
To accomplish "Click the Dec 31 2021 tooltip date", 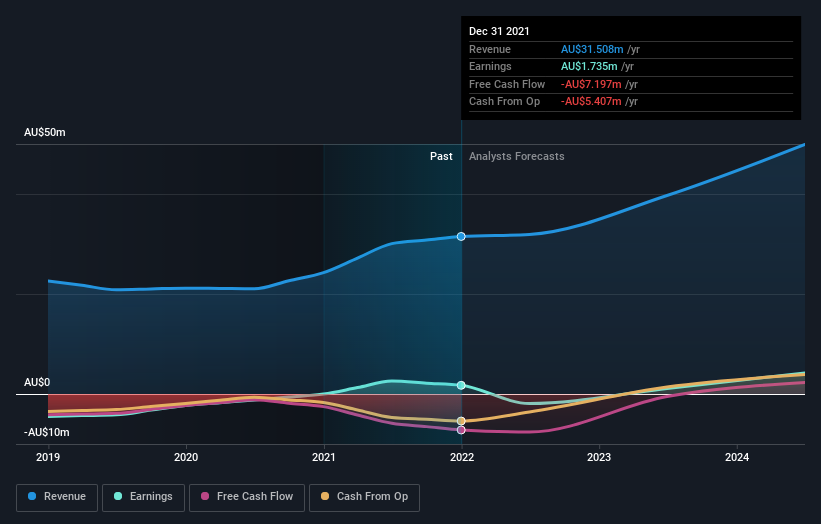I will click(499, 31).
